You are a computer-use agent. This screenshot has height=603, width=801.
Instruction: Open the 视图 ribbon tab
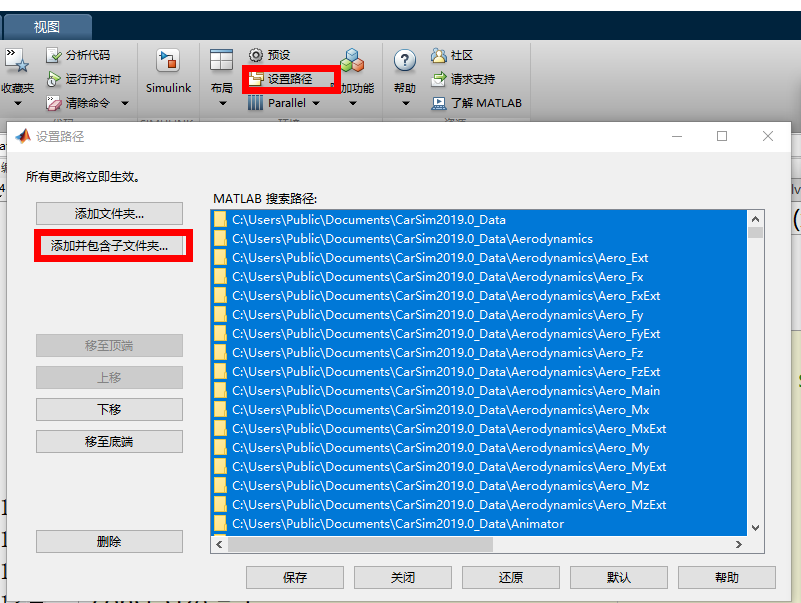pos(46,27)
